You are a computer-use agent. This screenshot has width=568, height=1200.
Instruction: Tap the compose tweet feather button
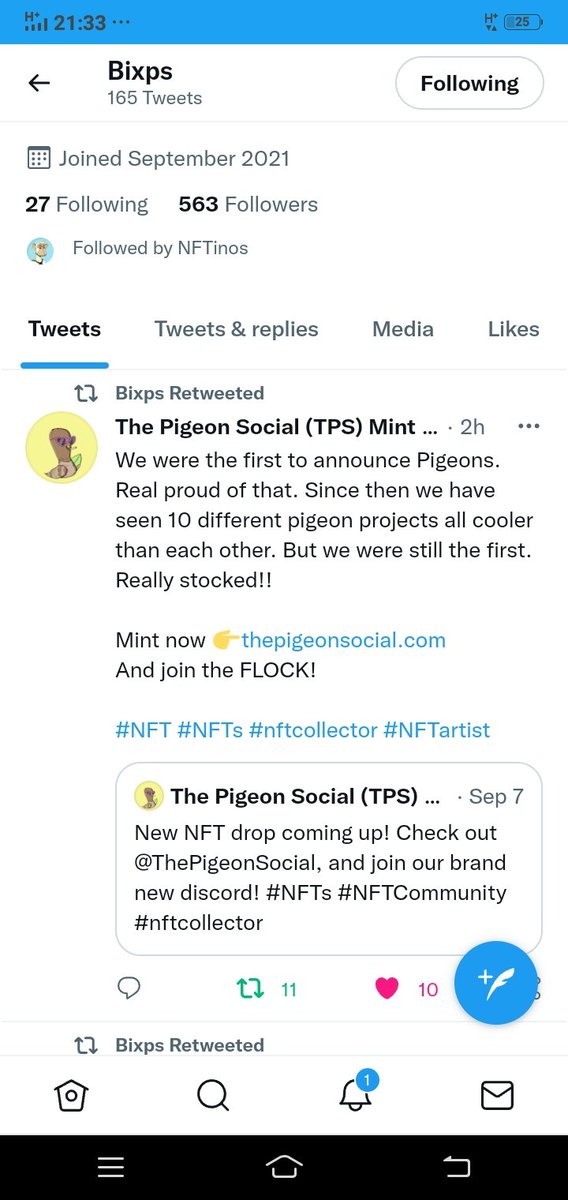[x=496, y=983]
